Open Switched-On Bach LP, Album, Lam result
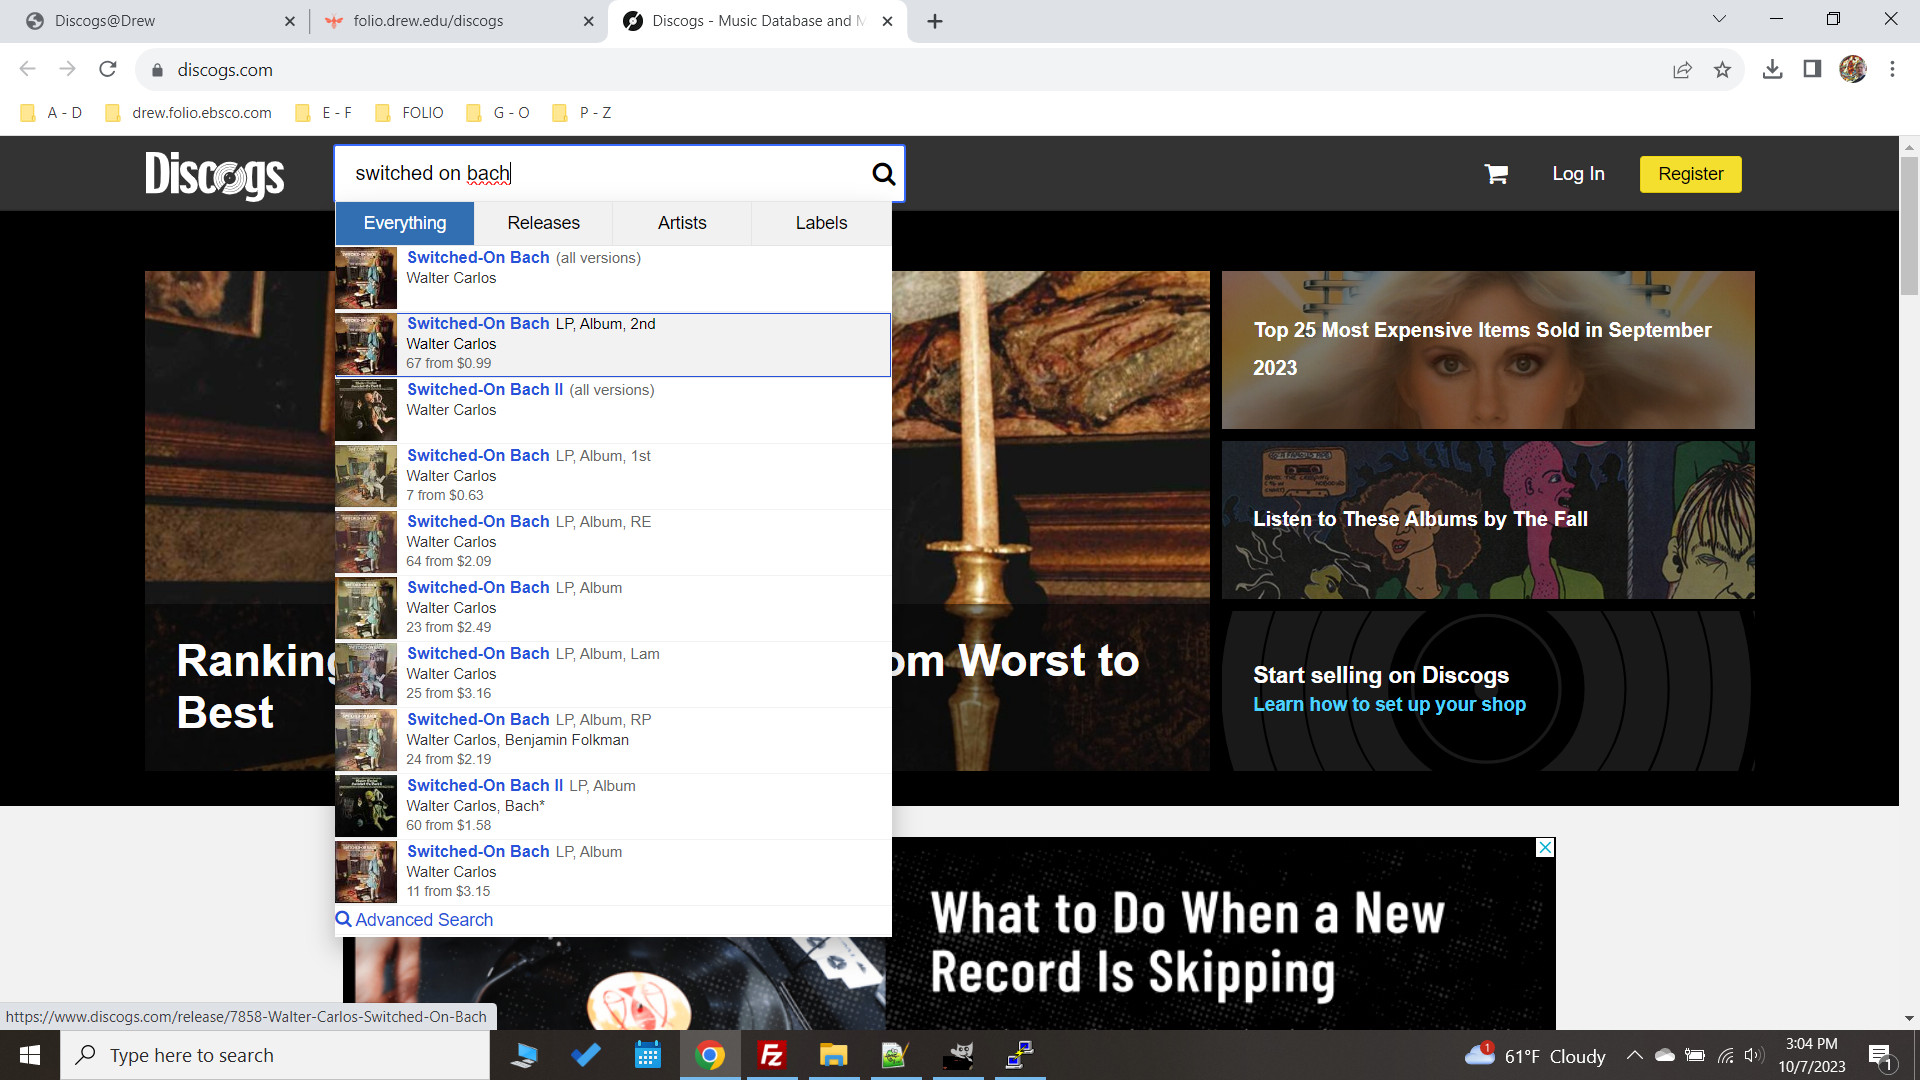Screen dimensions: 1920x1080 coord(613,674)
